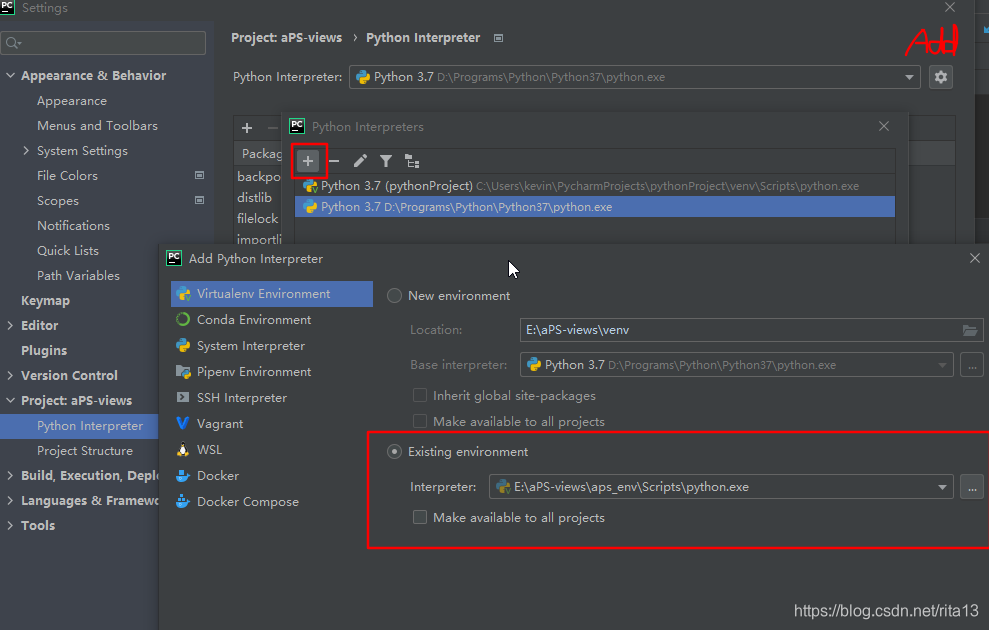
Task: Click the remove interpreter minus icon
Action: coord(336,161)
